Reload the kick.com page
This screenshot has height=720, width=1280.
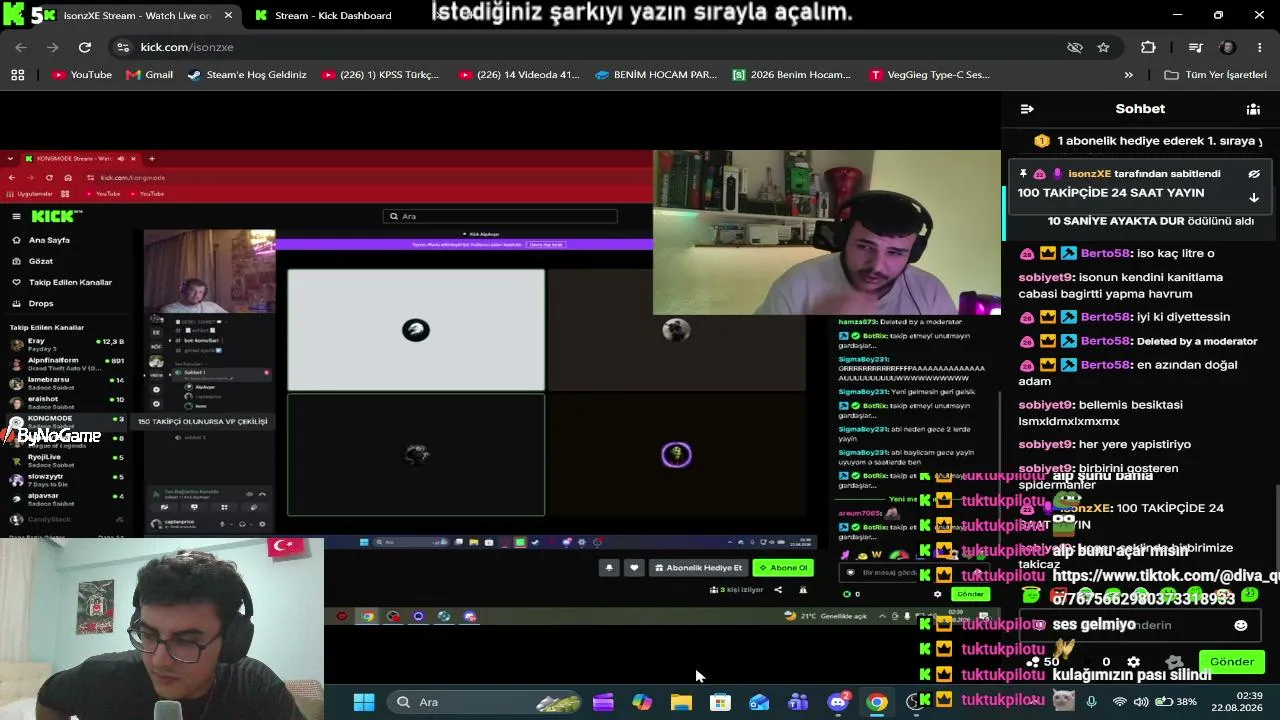85,47
